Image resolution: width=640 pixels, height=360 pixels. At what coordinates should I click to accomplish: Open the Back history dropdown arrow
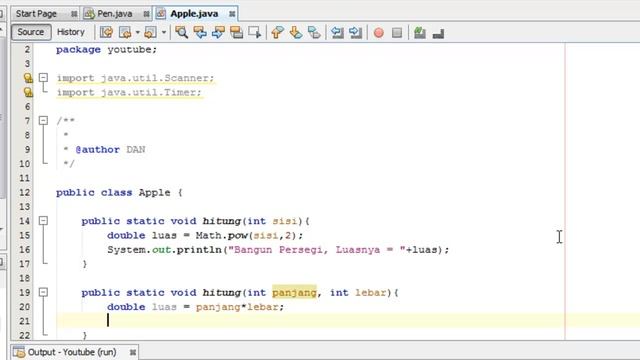138,32
